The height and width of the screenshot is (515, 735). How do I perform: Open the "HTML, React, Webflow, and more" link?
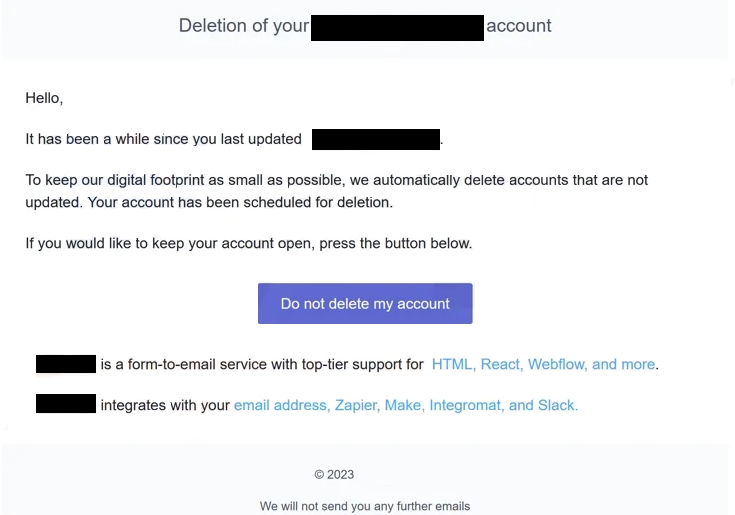pyautogui.click(x=543, y=364)
